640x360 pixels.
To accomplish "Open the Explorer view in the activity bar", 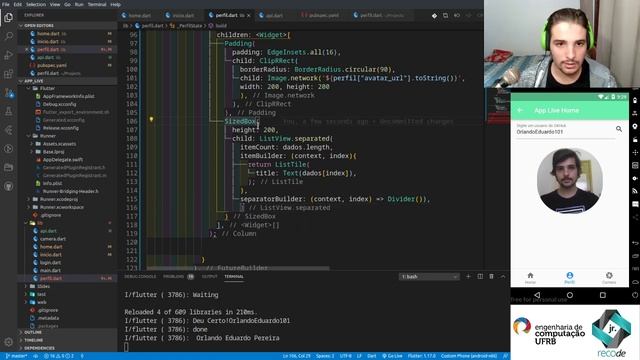I will coord(9,18).
